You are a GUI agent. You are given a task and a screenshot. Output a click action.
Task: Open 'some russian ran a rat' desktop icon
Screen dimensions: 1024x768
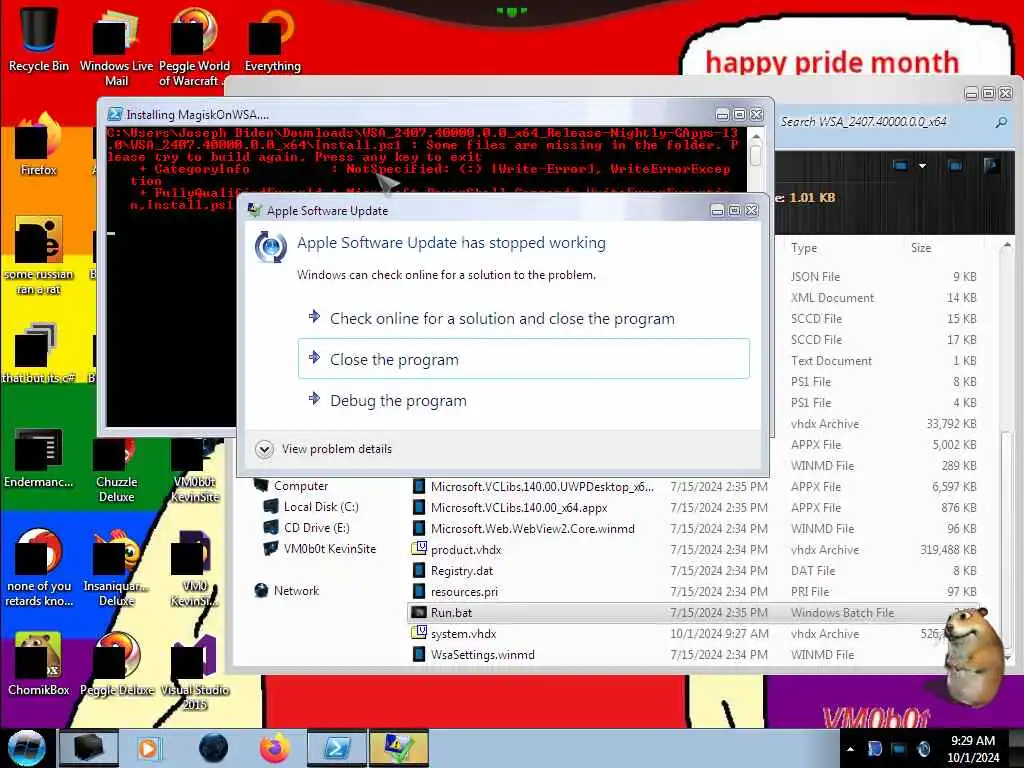[x=39, y=256]
